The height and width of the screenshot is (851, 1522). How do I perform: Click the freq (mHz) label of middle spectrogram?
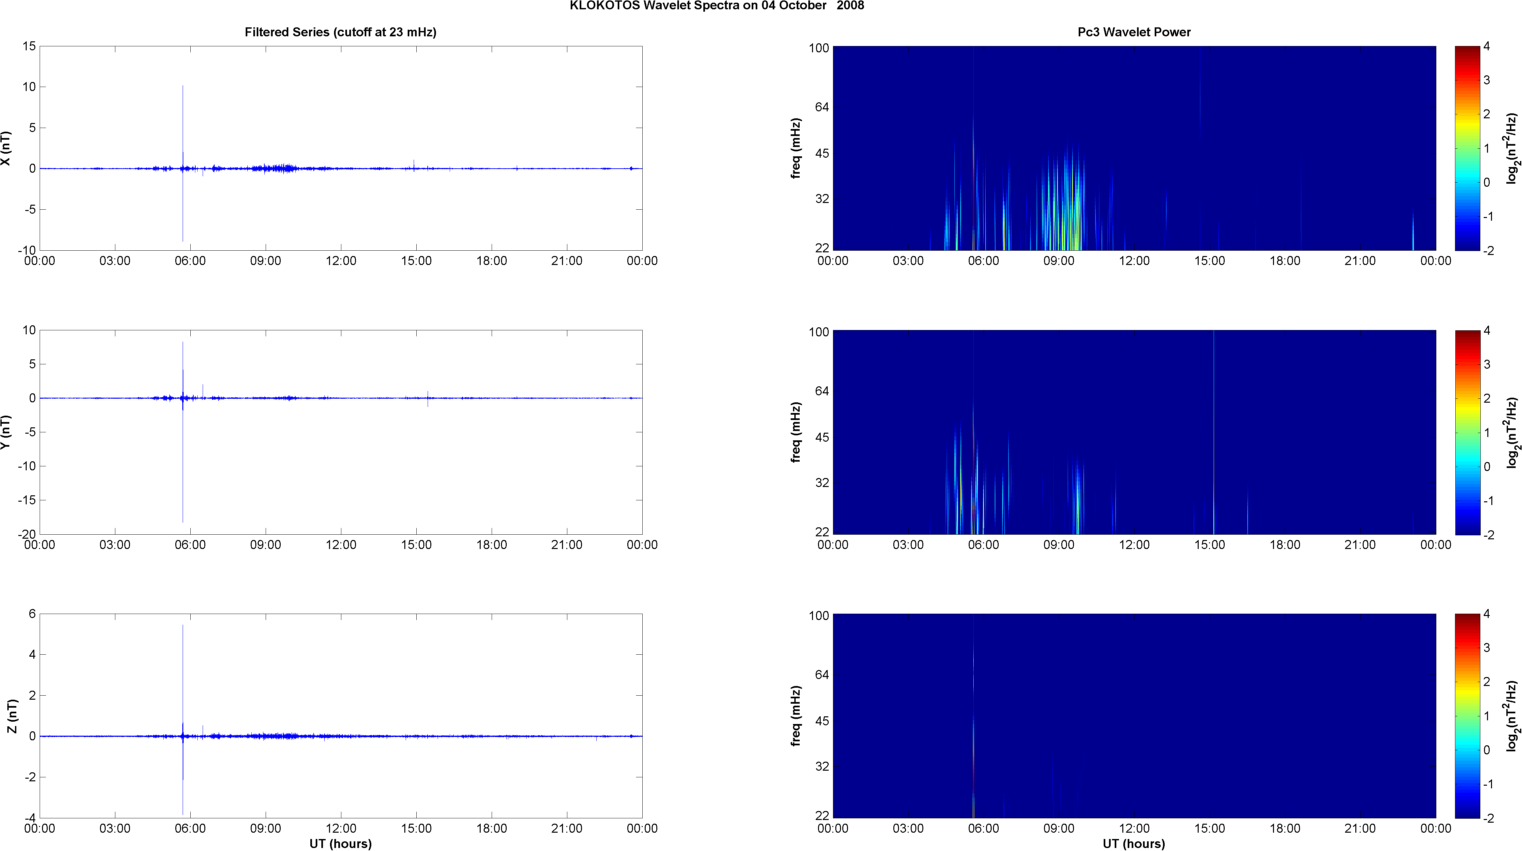tap(796, 432)
